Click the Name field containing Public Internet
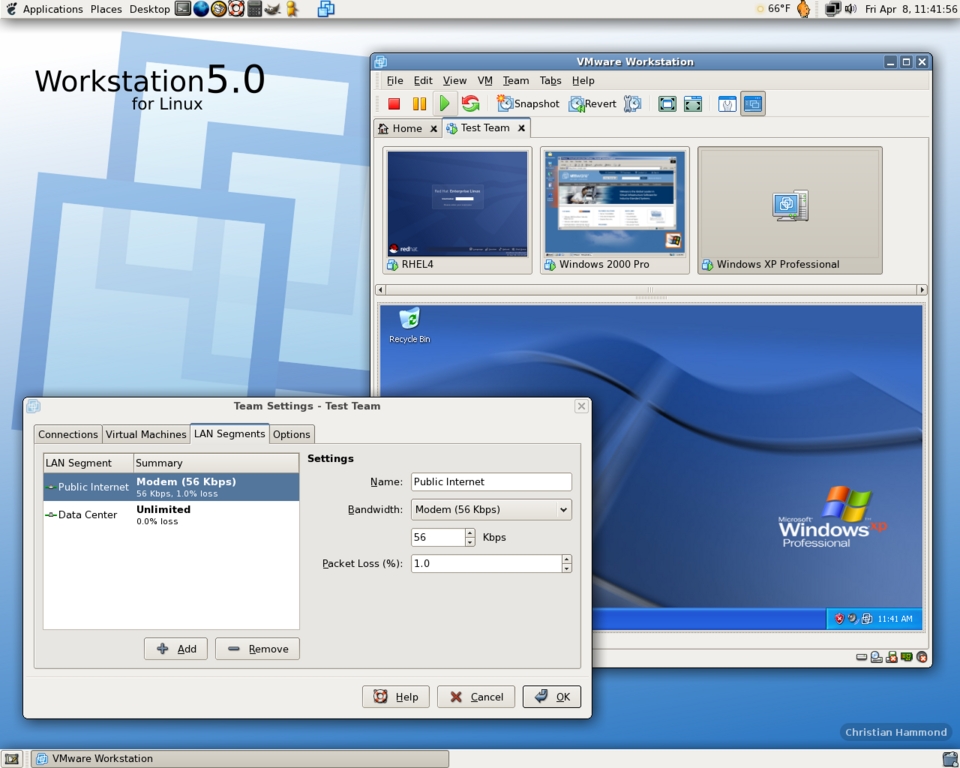This screenshot has width=960, height=768. click(x=491, y=482)
